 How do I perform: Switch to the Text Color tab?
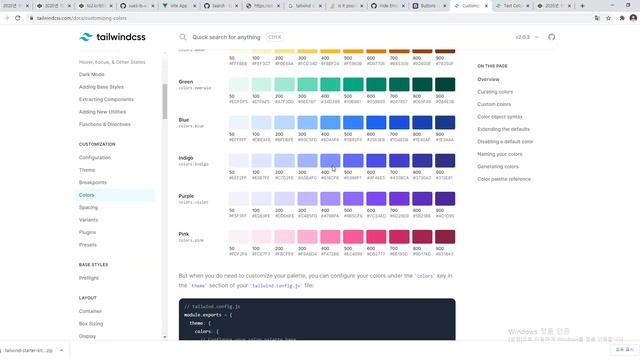(512, 6)
